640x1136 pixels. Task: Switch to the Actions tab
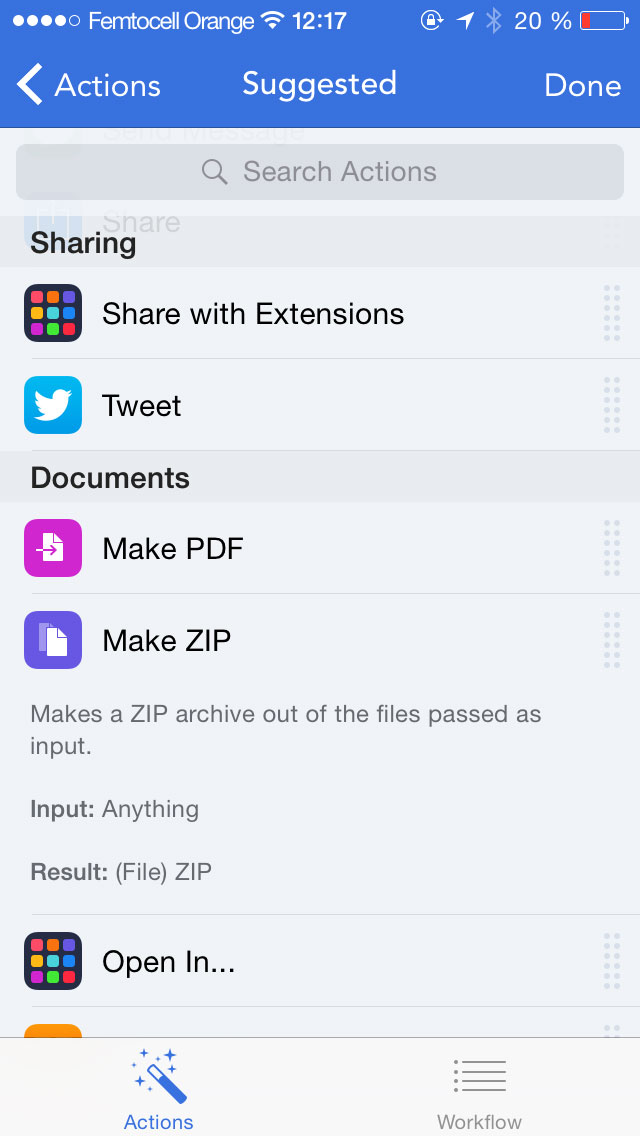coord(159,1088)
